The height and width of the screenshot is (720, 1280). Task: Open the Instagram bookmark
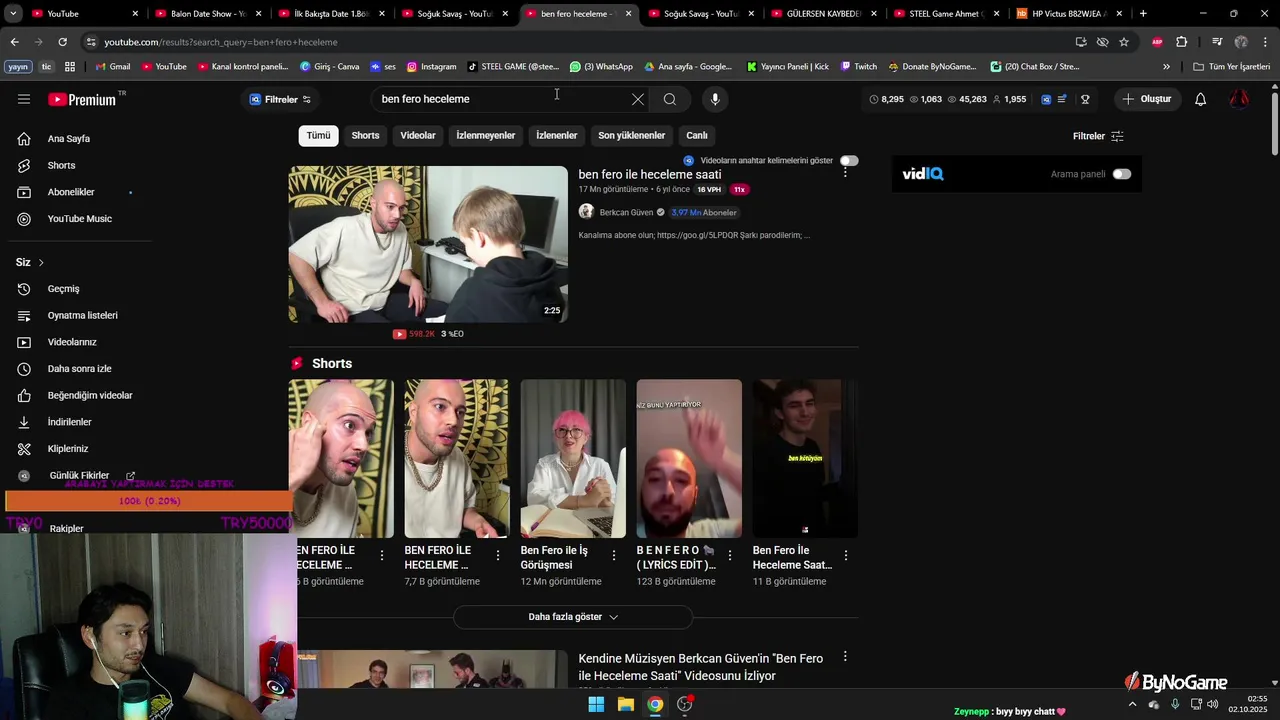pos(431,67)
